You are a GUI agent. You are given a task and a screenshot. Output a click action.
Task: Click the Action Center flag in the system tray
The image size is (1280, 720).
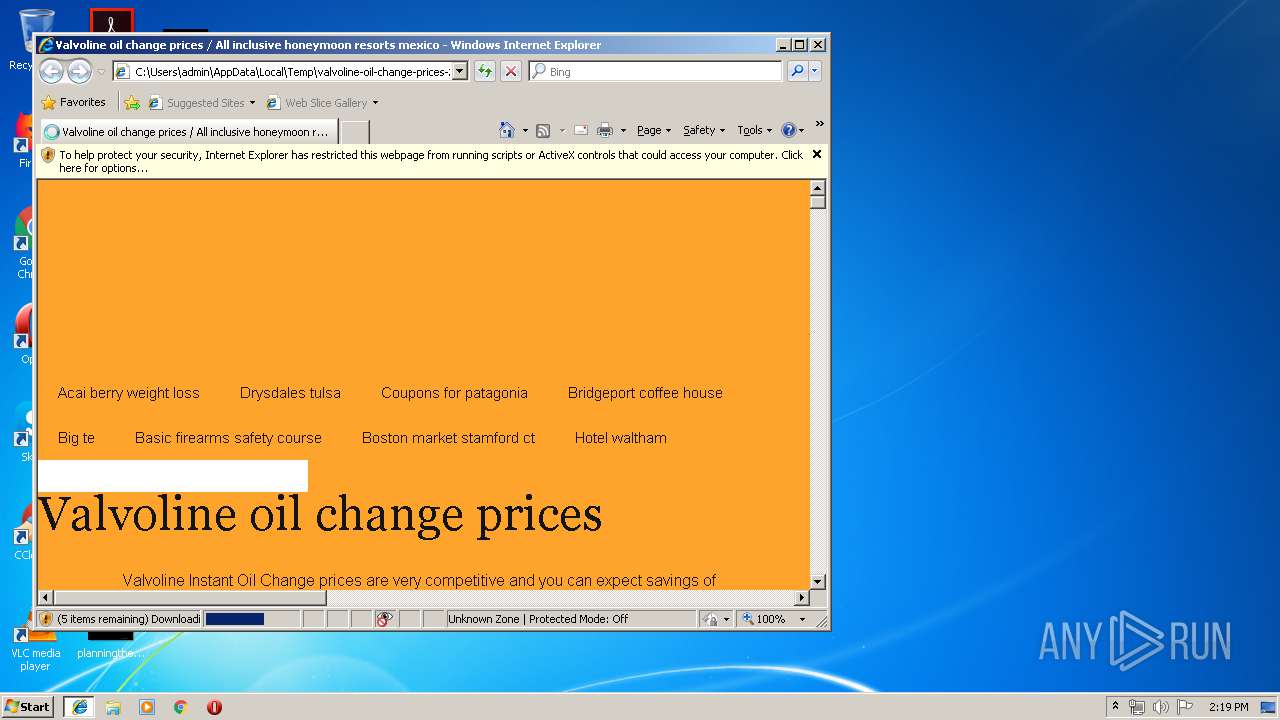[1185, 707]
